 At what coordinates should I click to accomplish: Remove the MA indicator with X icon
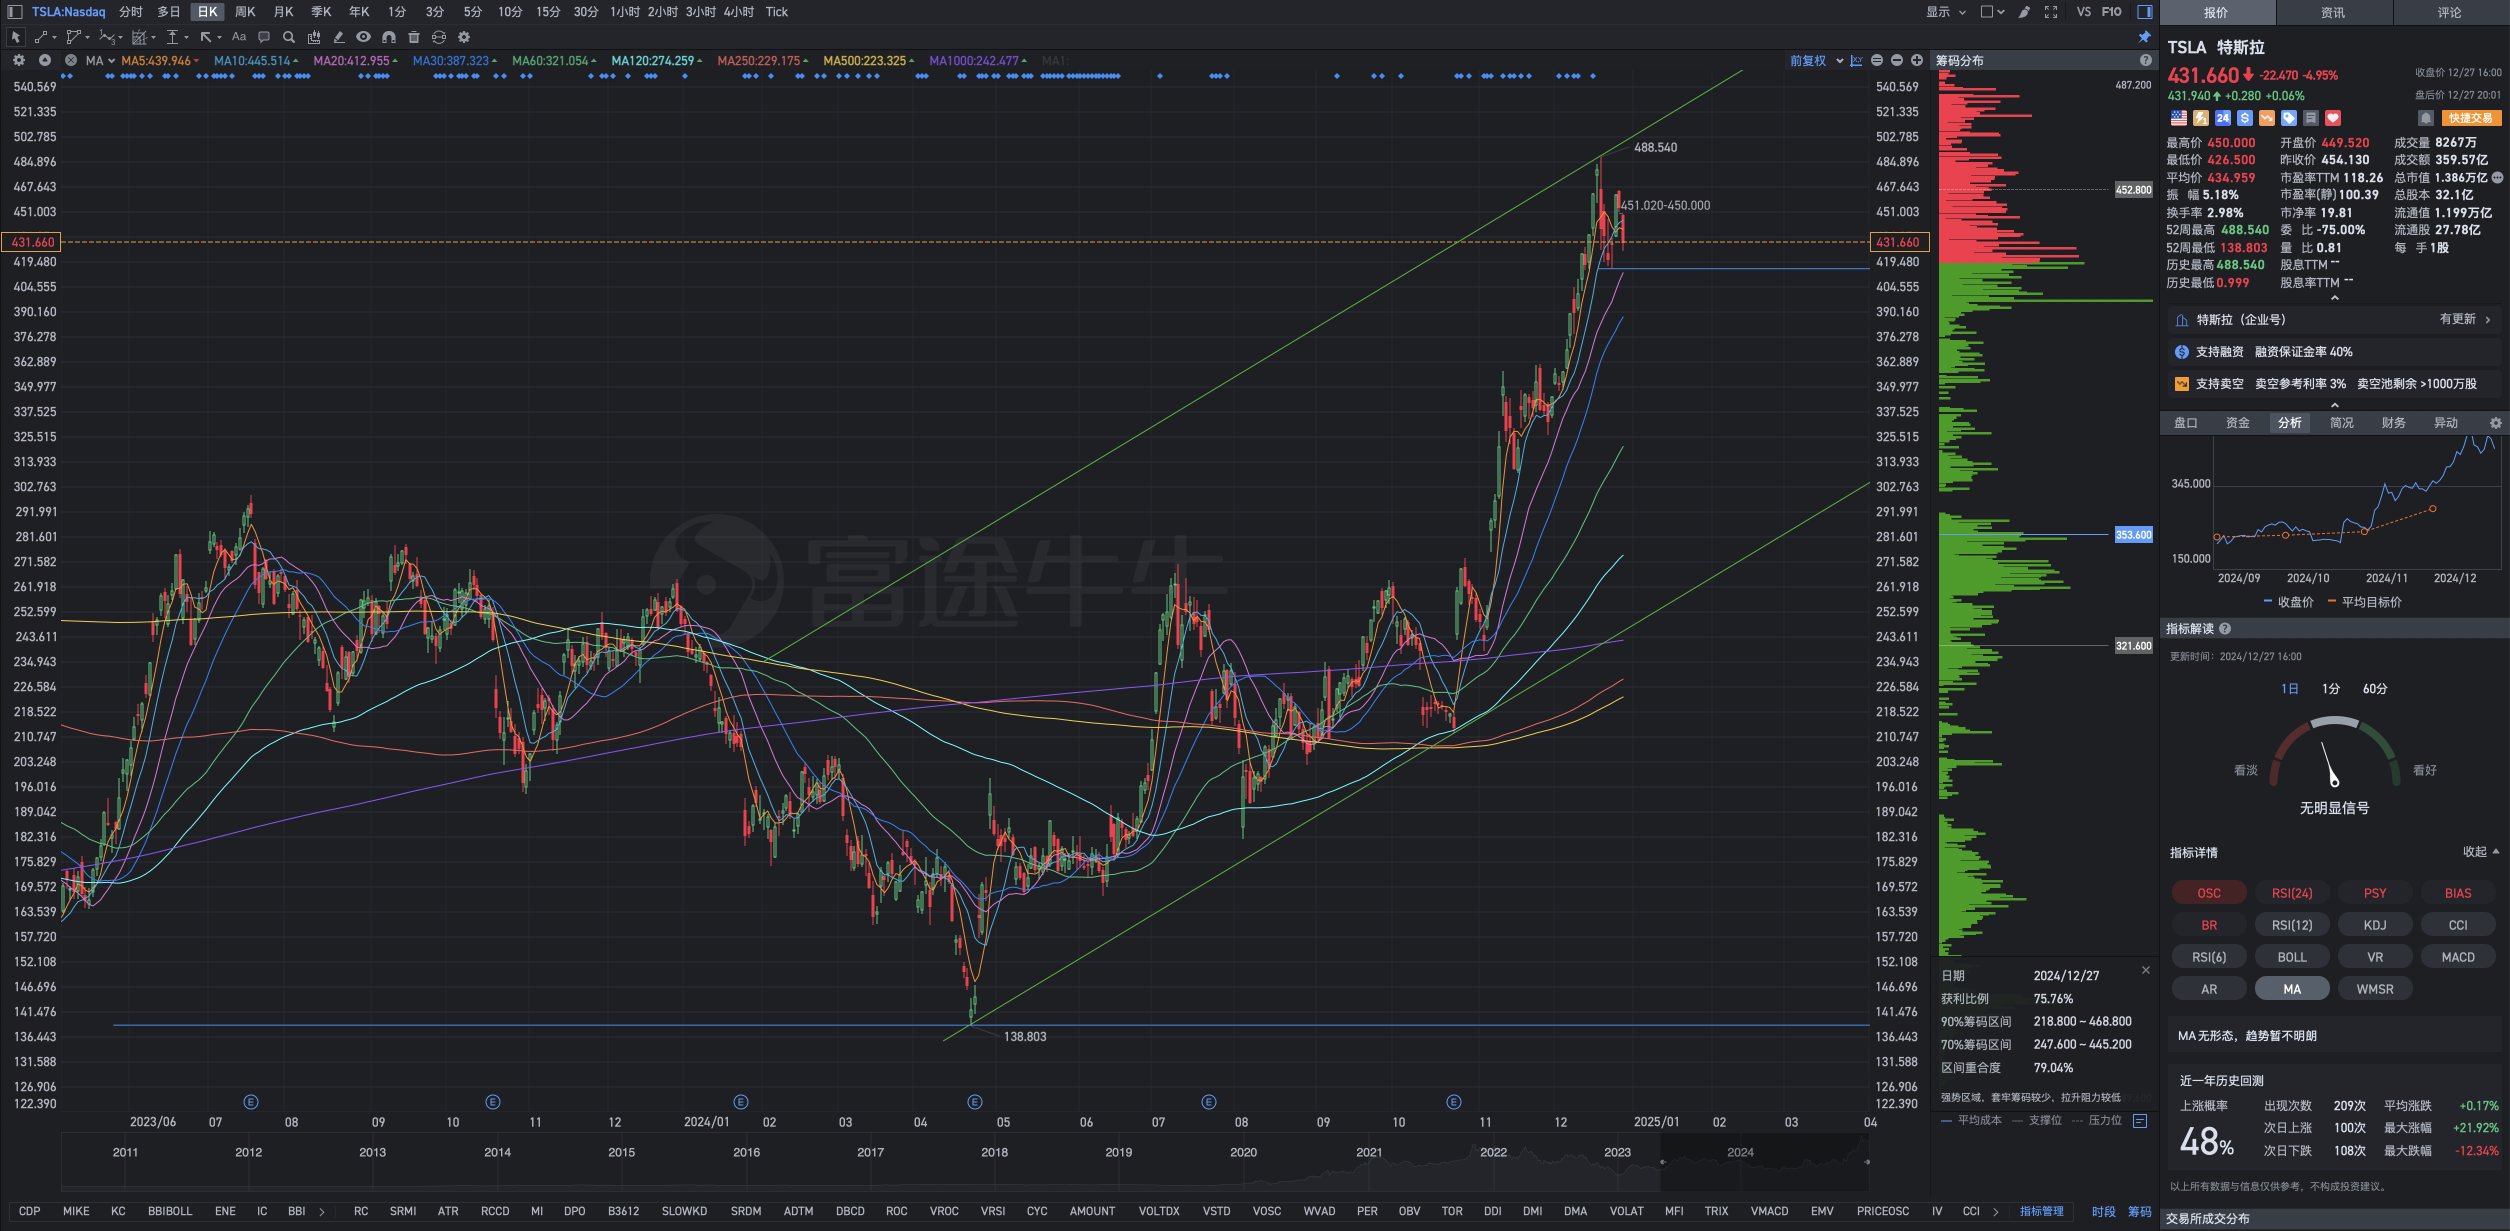point(71,61)
